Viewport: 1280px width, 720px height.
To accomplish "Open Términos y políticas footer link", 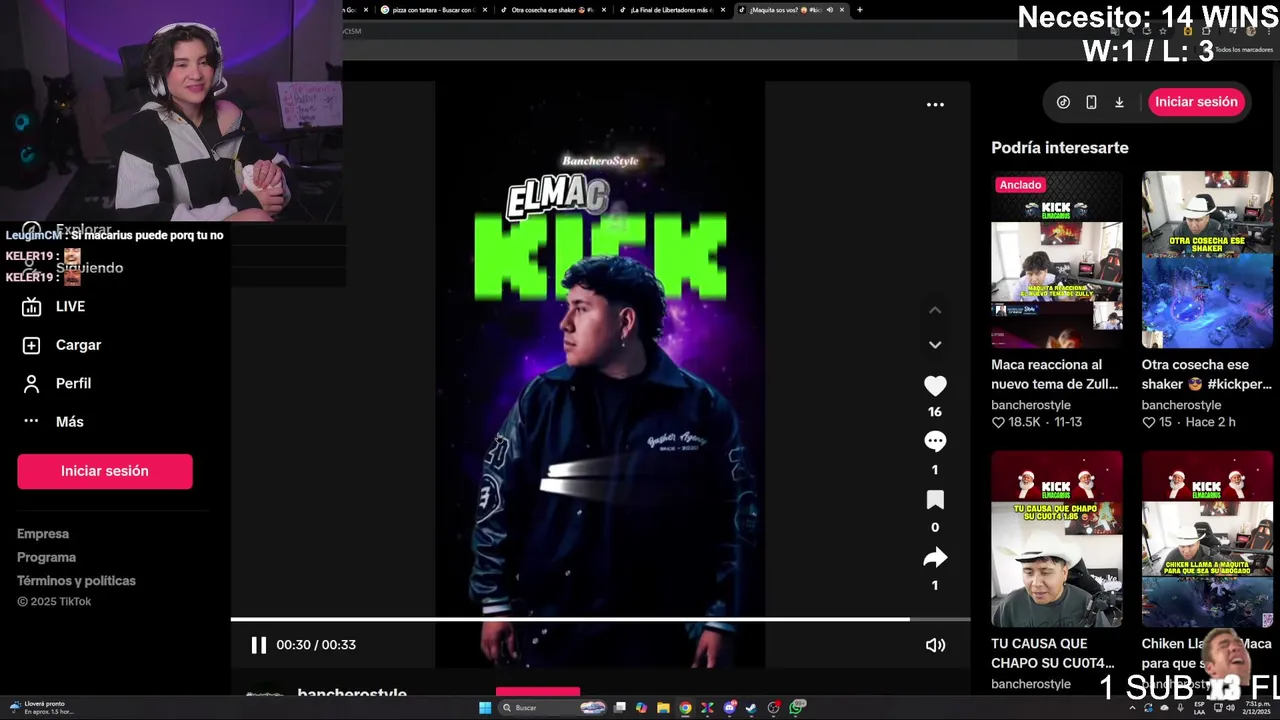I will click(76, 580).
